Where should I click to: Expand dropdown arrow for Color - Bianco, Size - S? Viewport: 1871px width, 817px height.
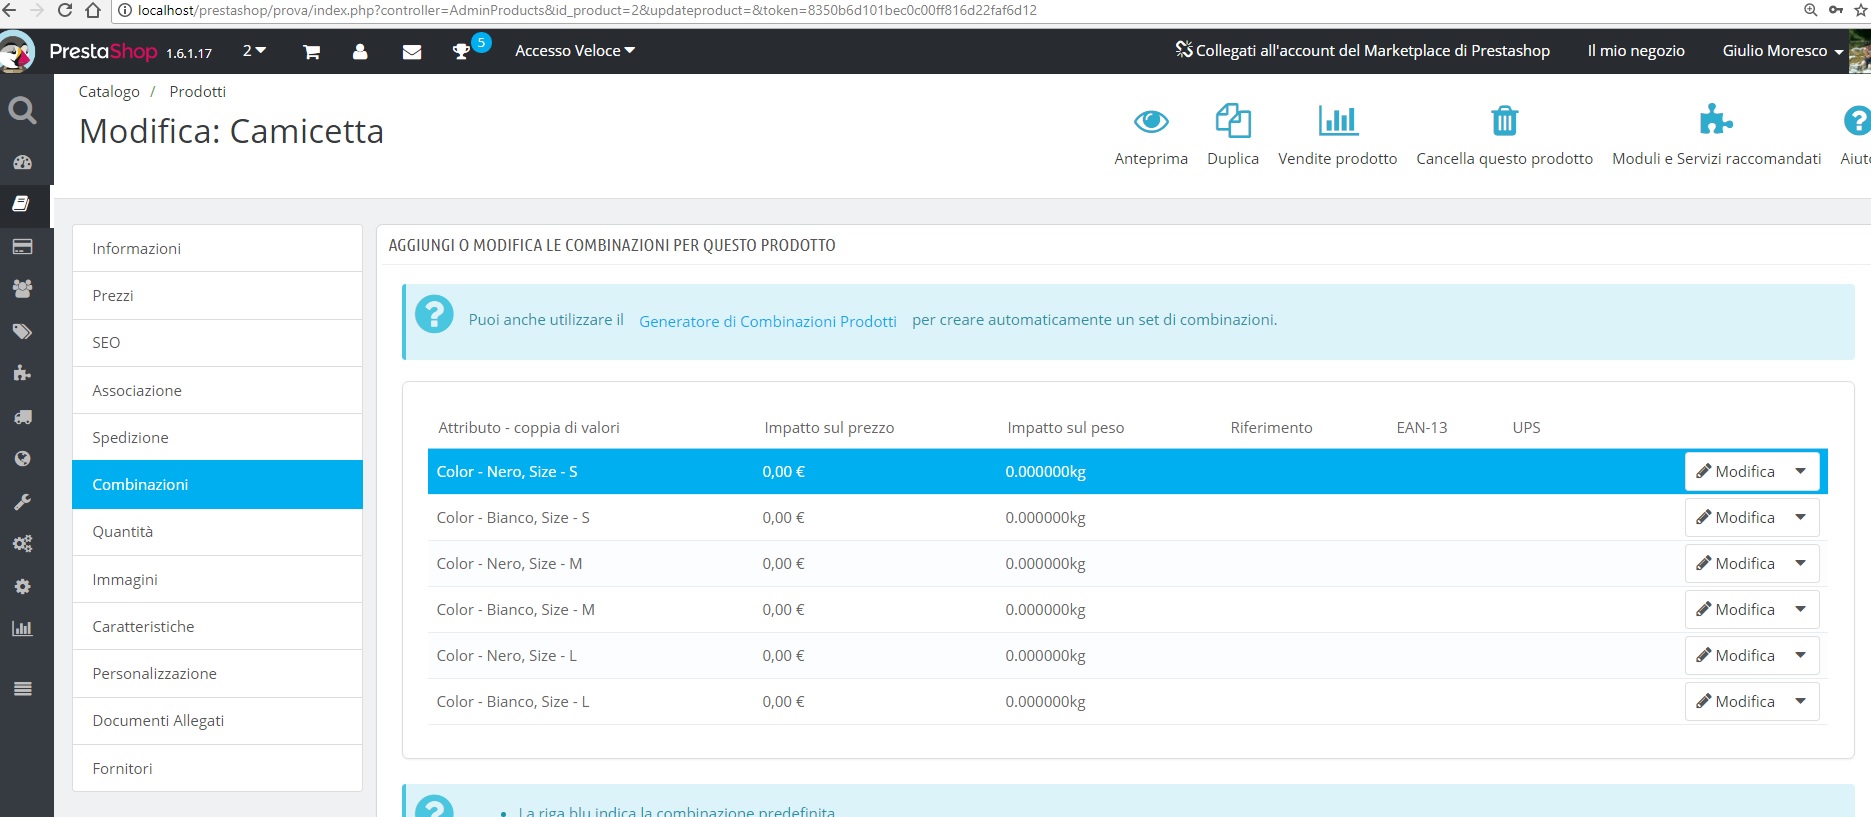(1801, 518)
